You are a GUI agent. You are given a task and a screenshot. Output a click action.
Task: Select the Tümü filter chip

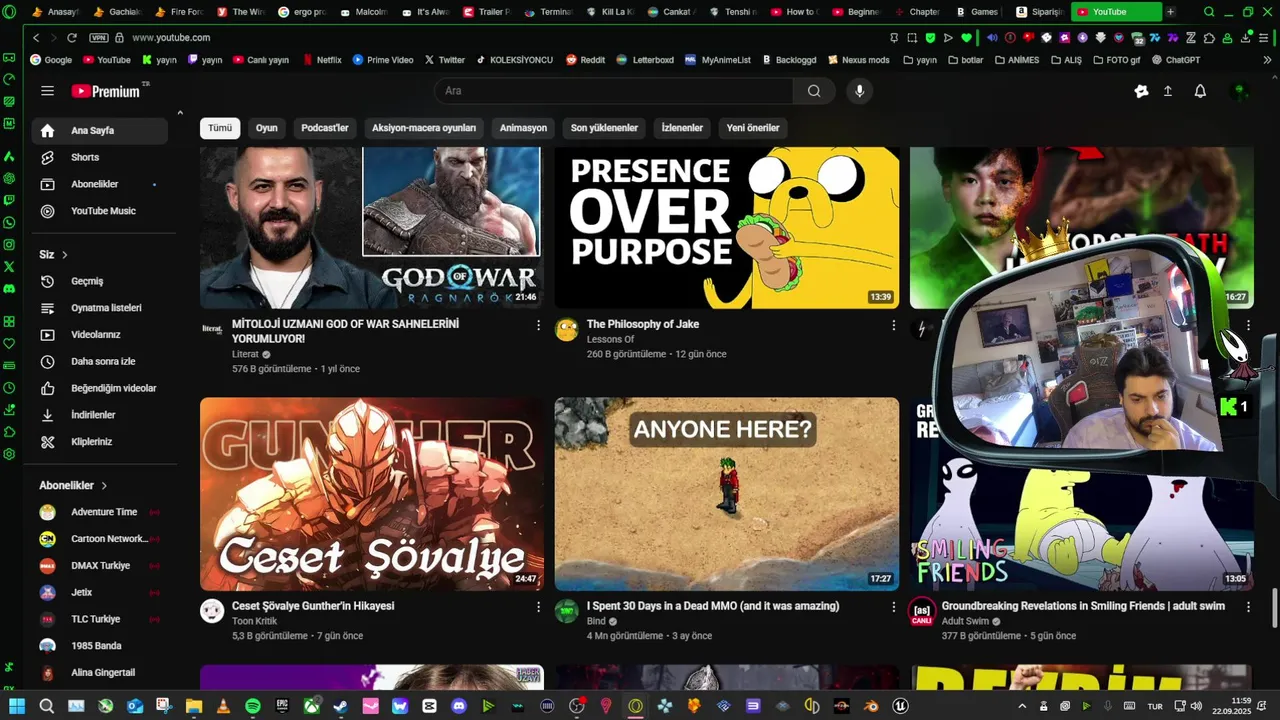pyautogui.click(x=220, y=128)
